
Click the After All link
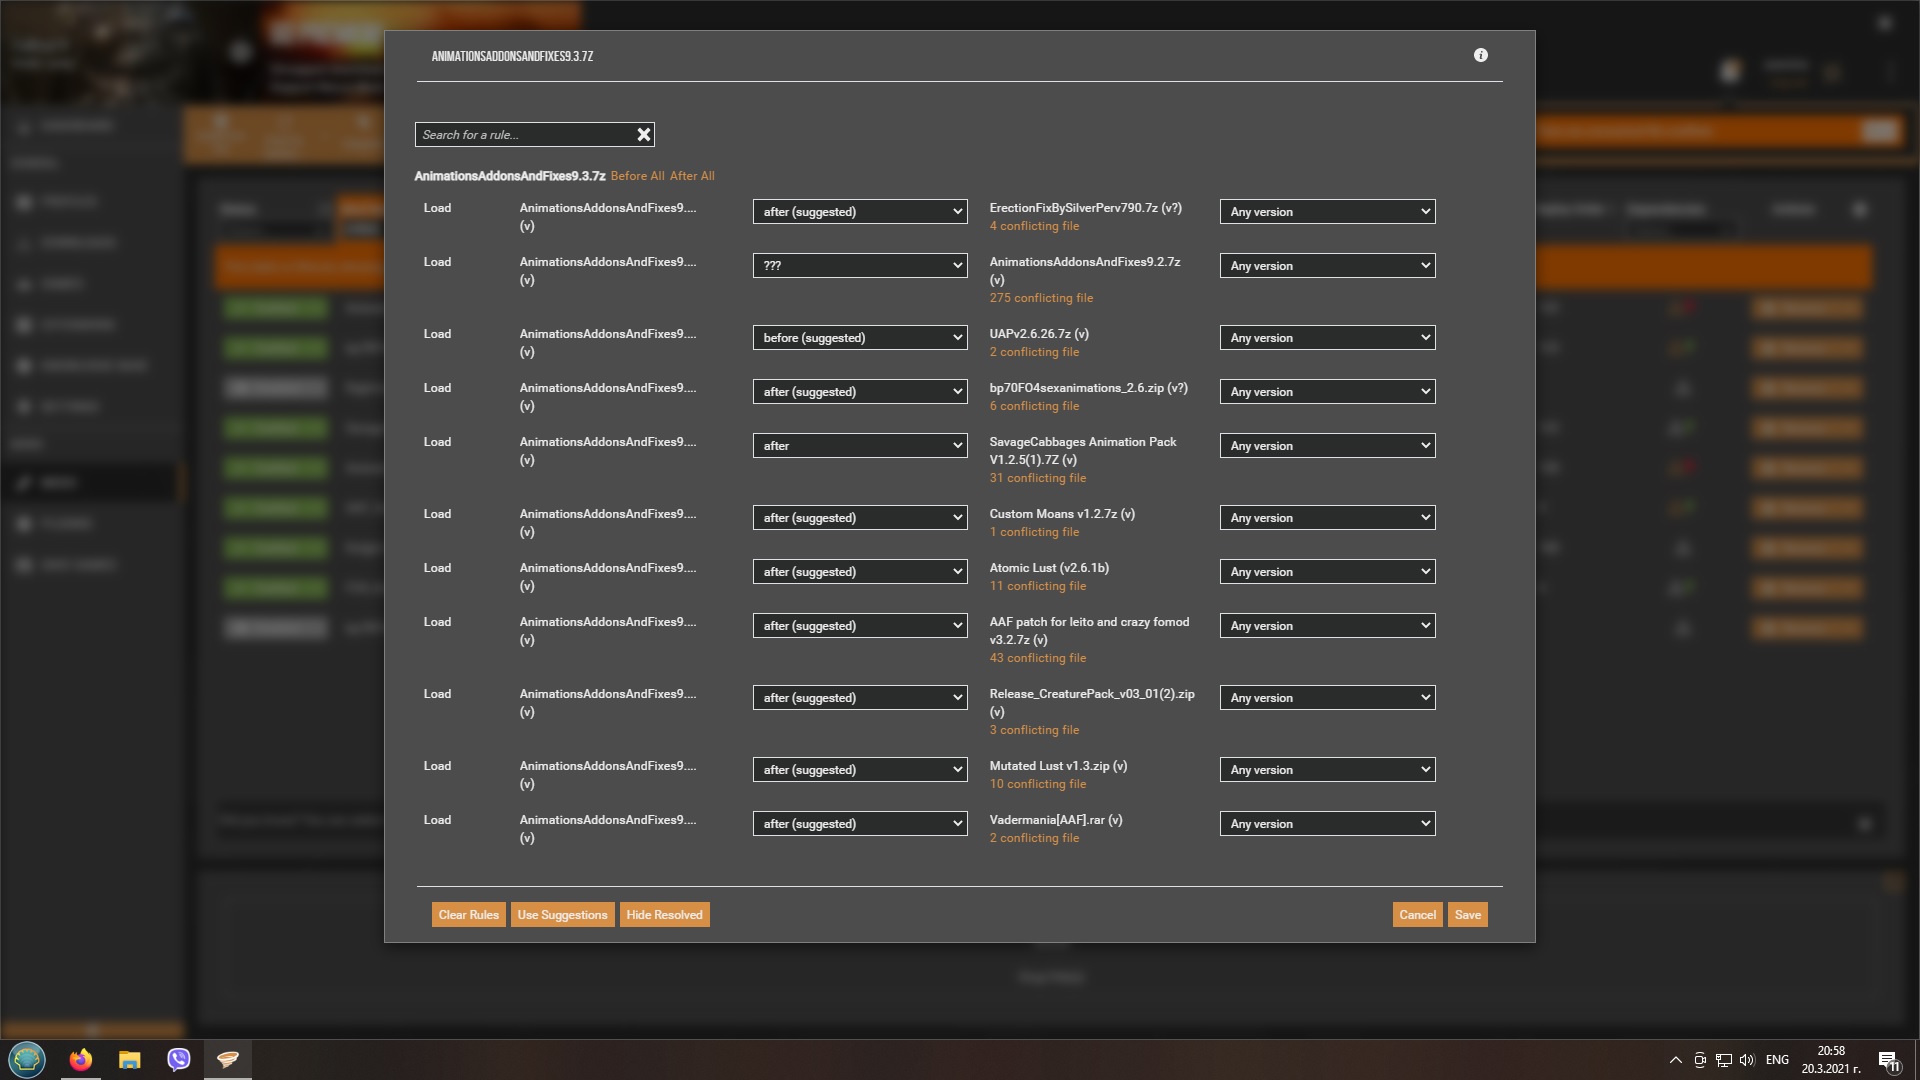(x=692, y=176)
